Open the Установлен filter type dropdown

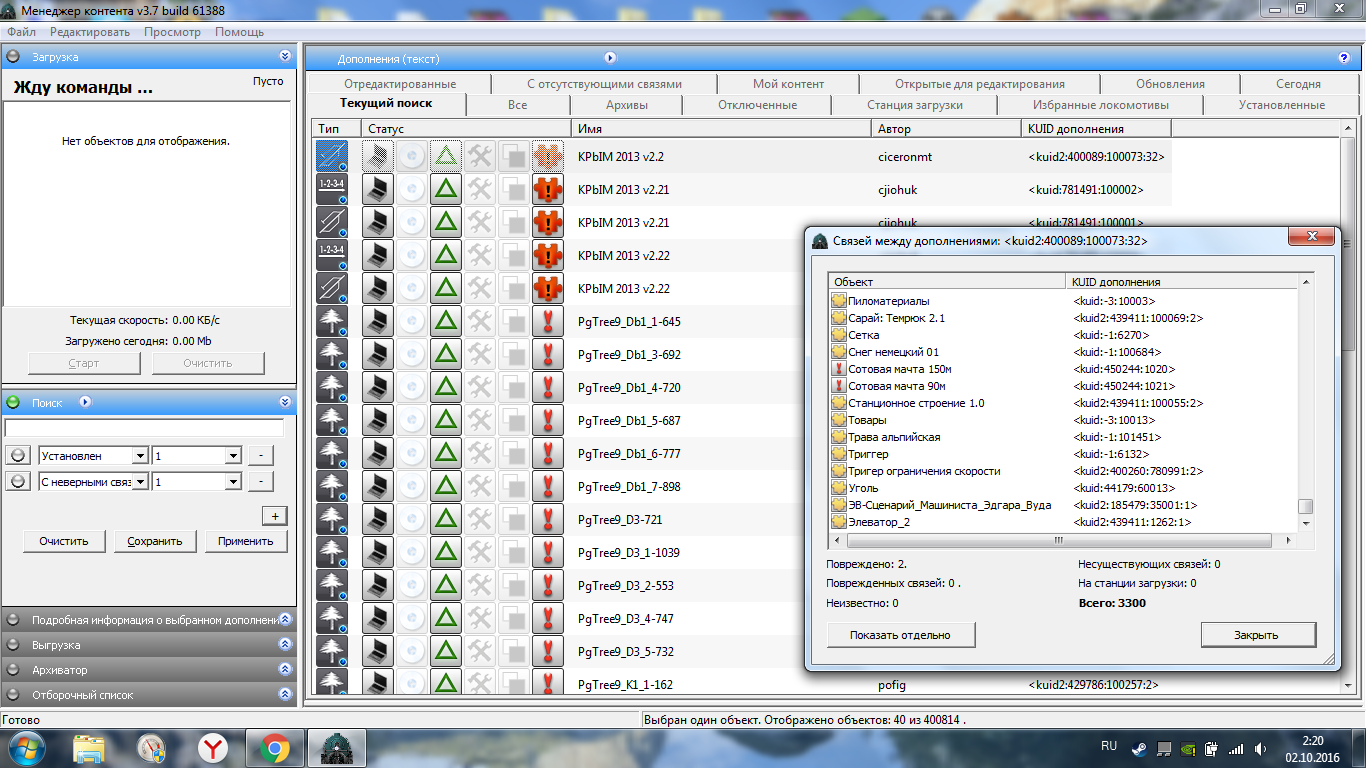(139, 456)
